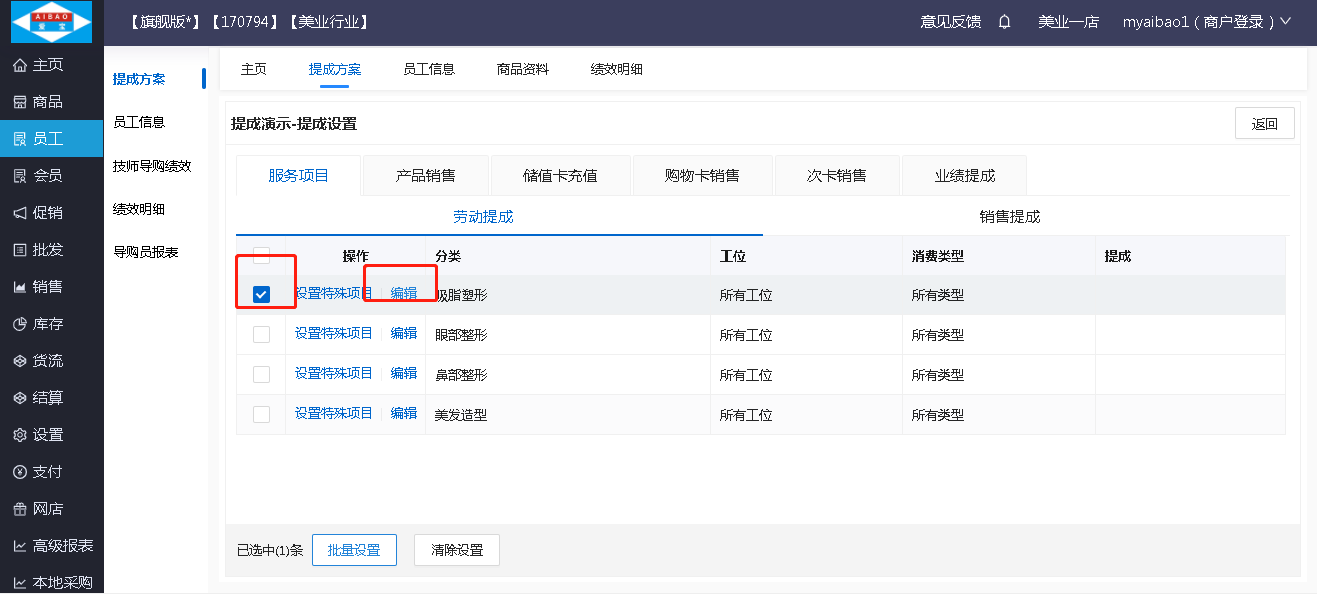Open the top 绩效明细 tab
Viewport: 1317px width, 594px height.
pos(617,69)
